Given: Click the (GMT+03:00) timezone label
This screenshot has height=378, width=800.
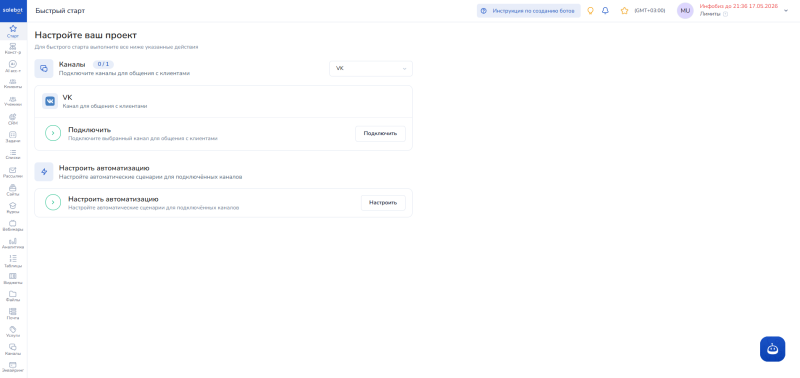Looking at the screenshot, I should click(x=649, y=11).
